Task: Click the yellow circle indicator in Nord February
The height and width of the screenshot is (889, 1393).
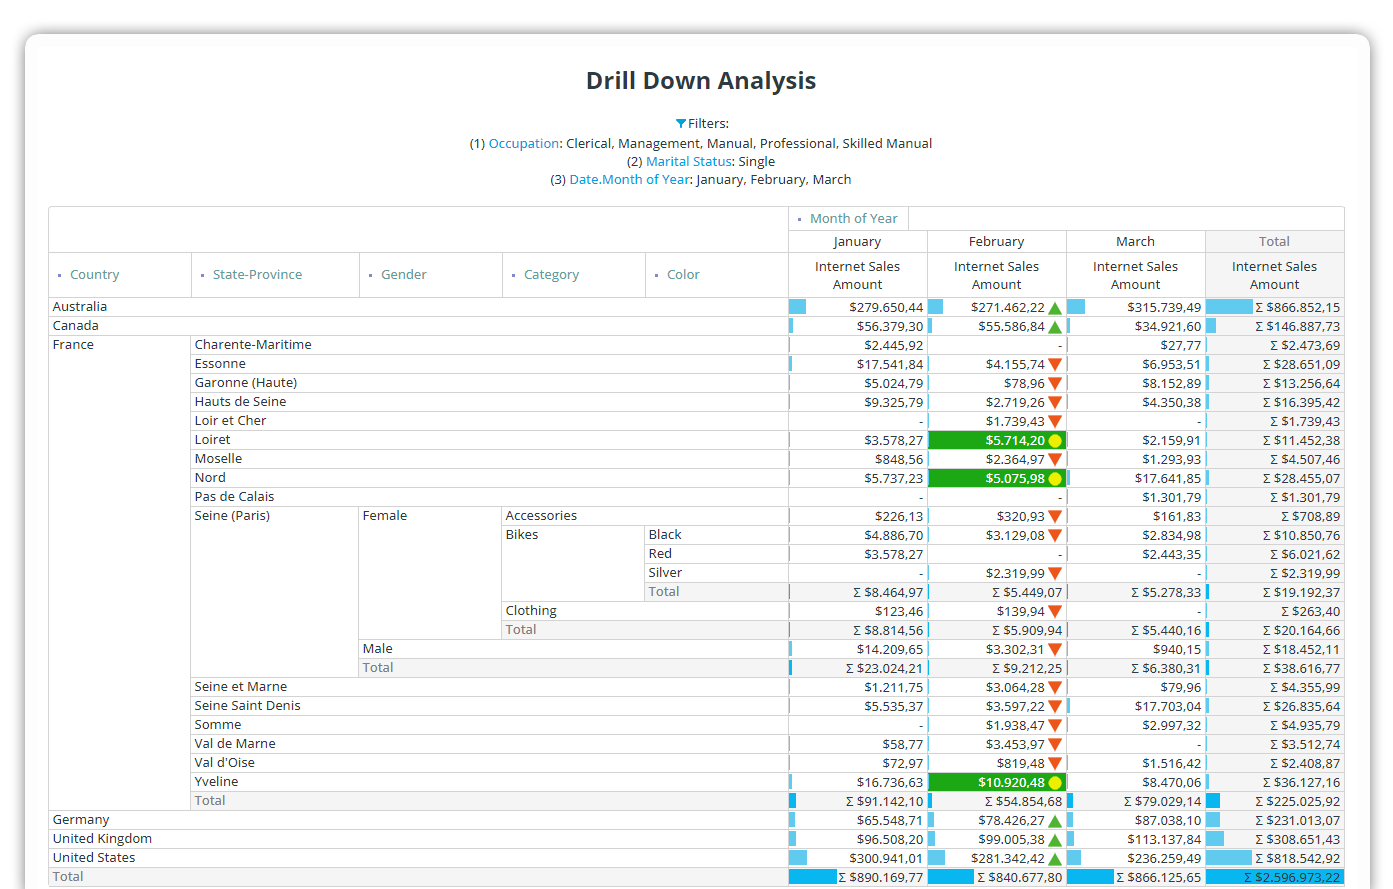Action: (1055, 479)
